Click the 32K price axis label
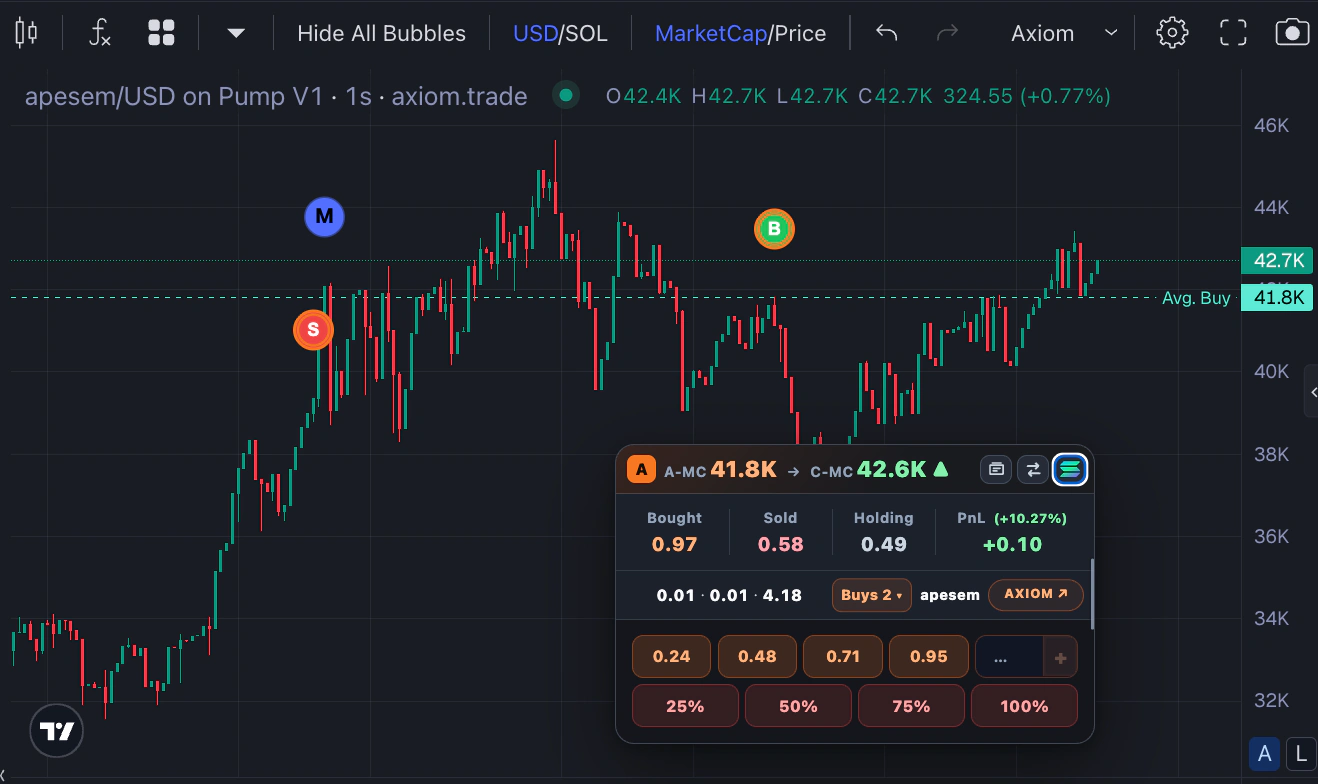Image resolution: width=1318 pixels, height=784 pixels. [x=1271, y=700]
